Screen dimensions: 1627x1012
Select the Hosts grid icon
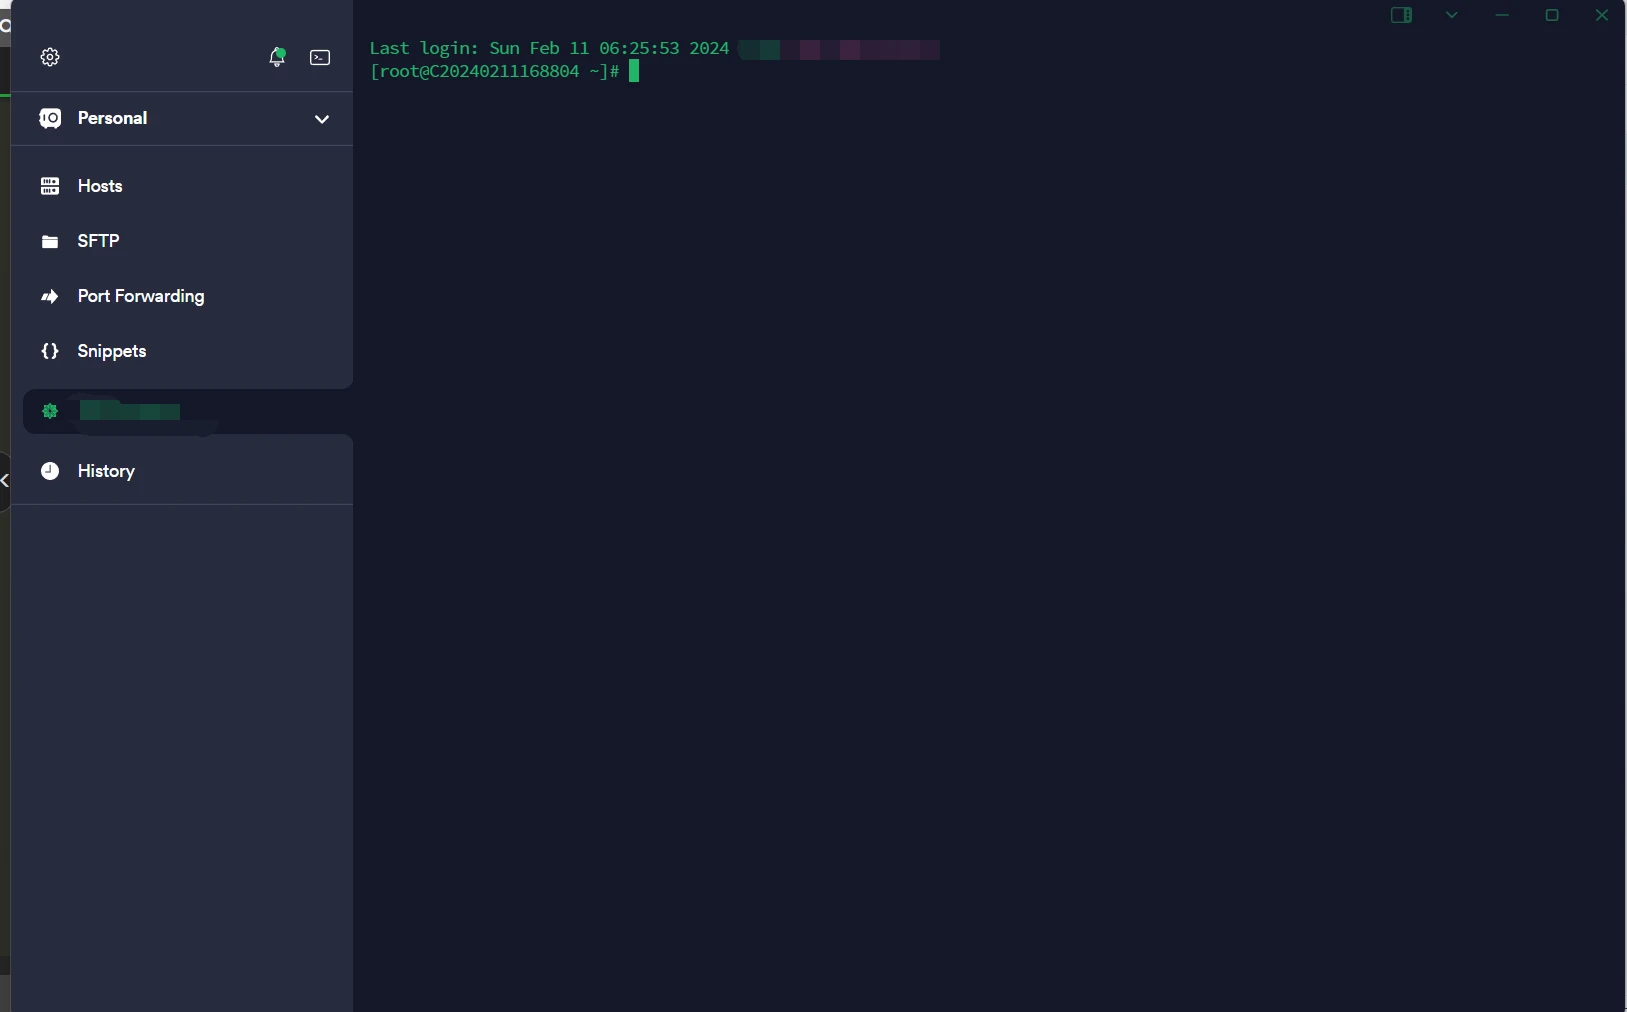(x=49, y=186)
